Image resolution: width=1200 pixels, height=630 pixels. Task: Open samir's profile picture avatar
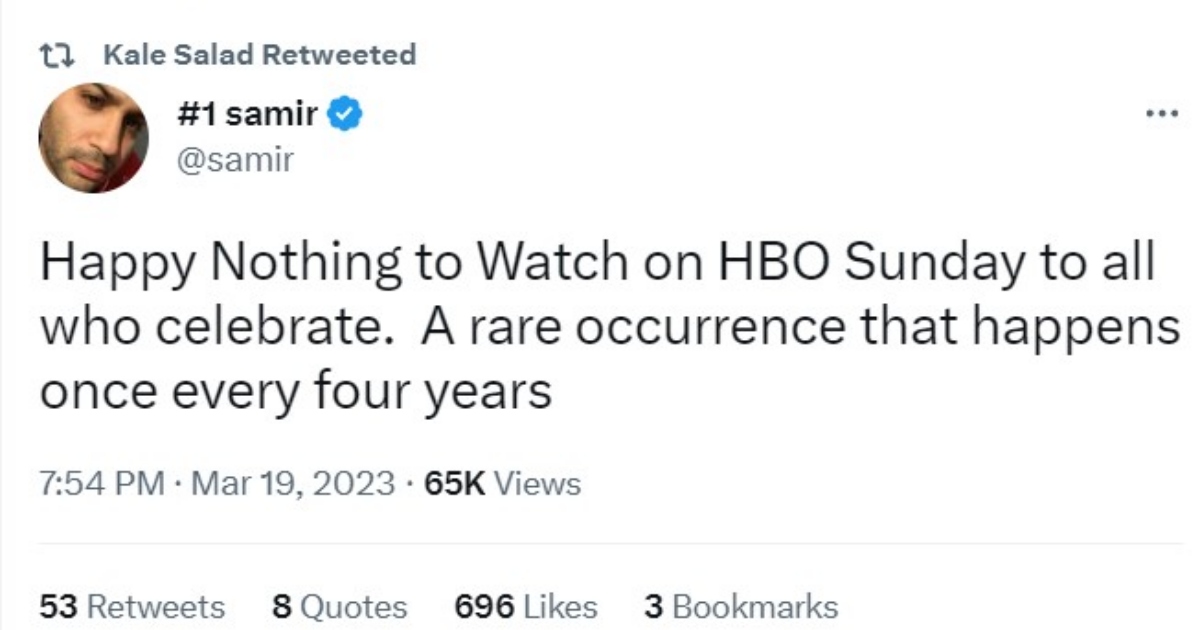pyautogui.click(x=93, y=137)
